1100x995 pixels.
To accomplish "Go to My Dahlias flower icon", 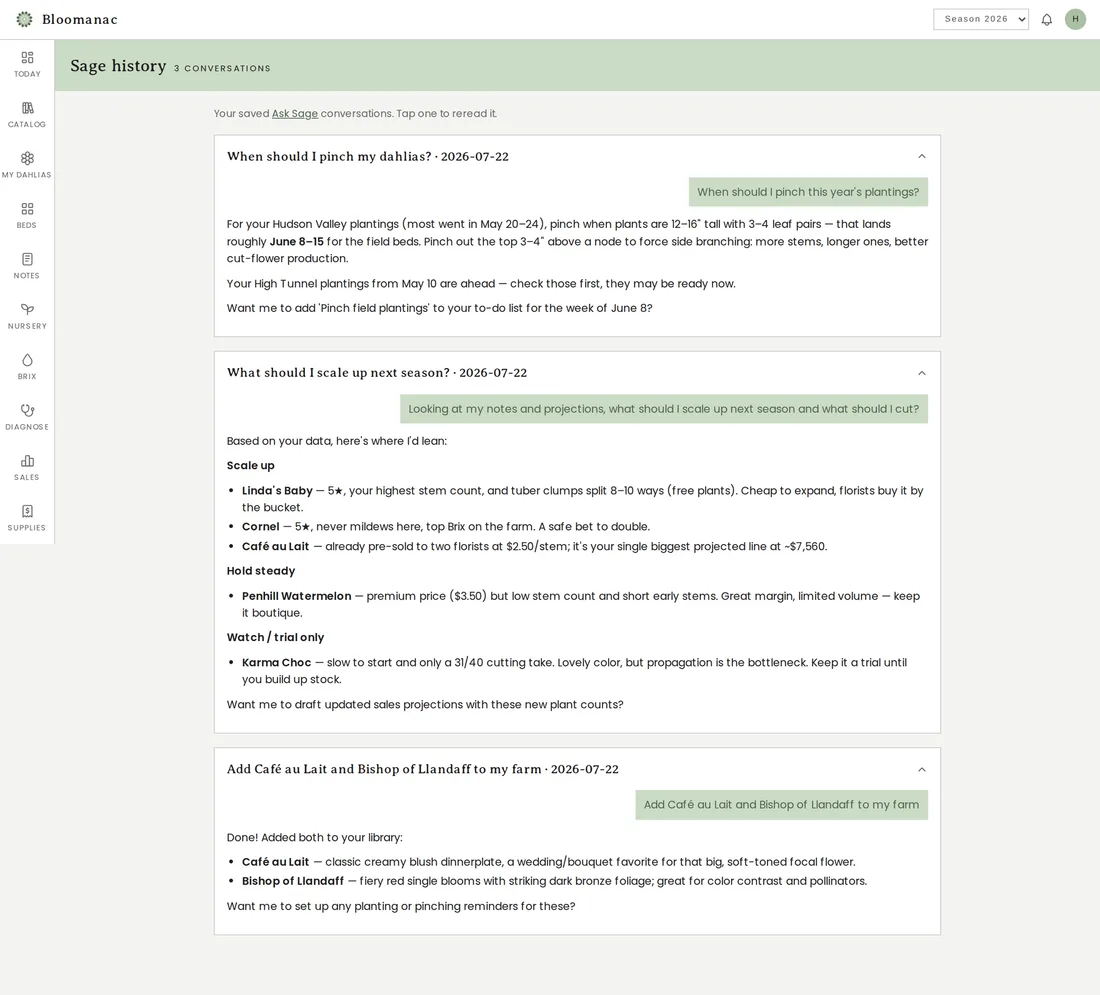I will (27, 159).
